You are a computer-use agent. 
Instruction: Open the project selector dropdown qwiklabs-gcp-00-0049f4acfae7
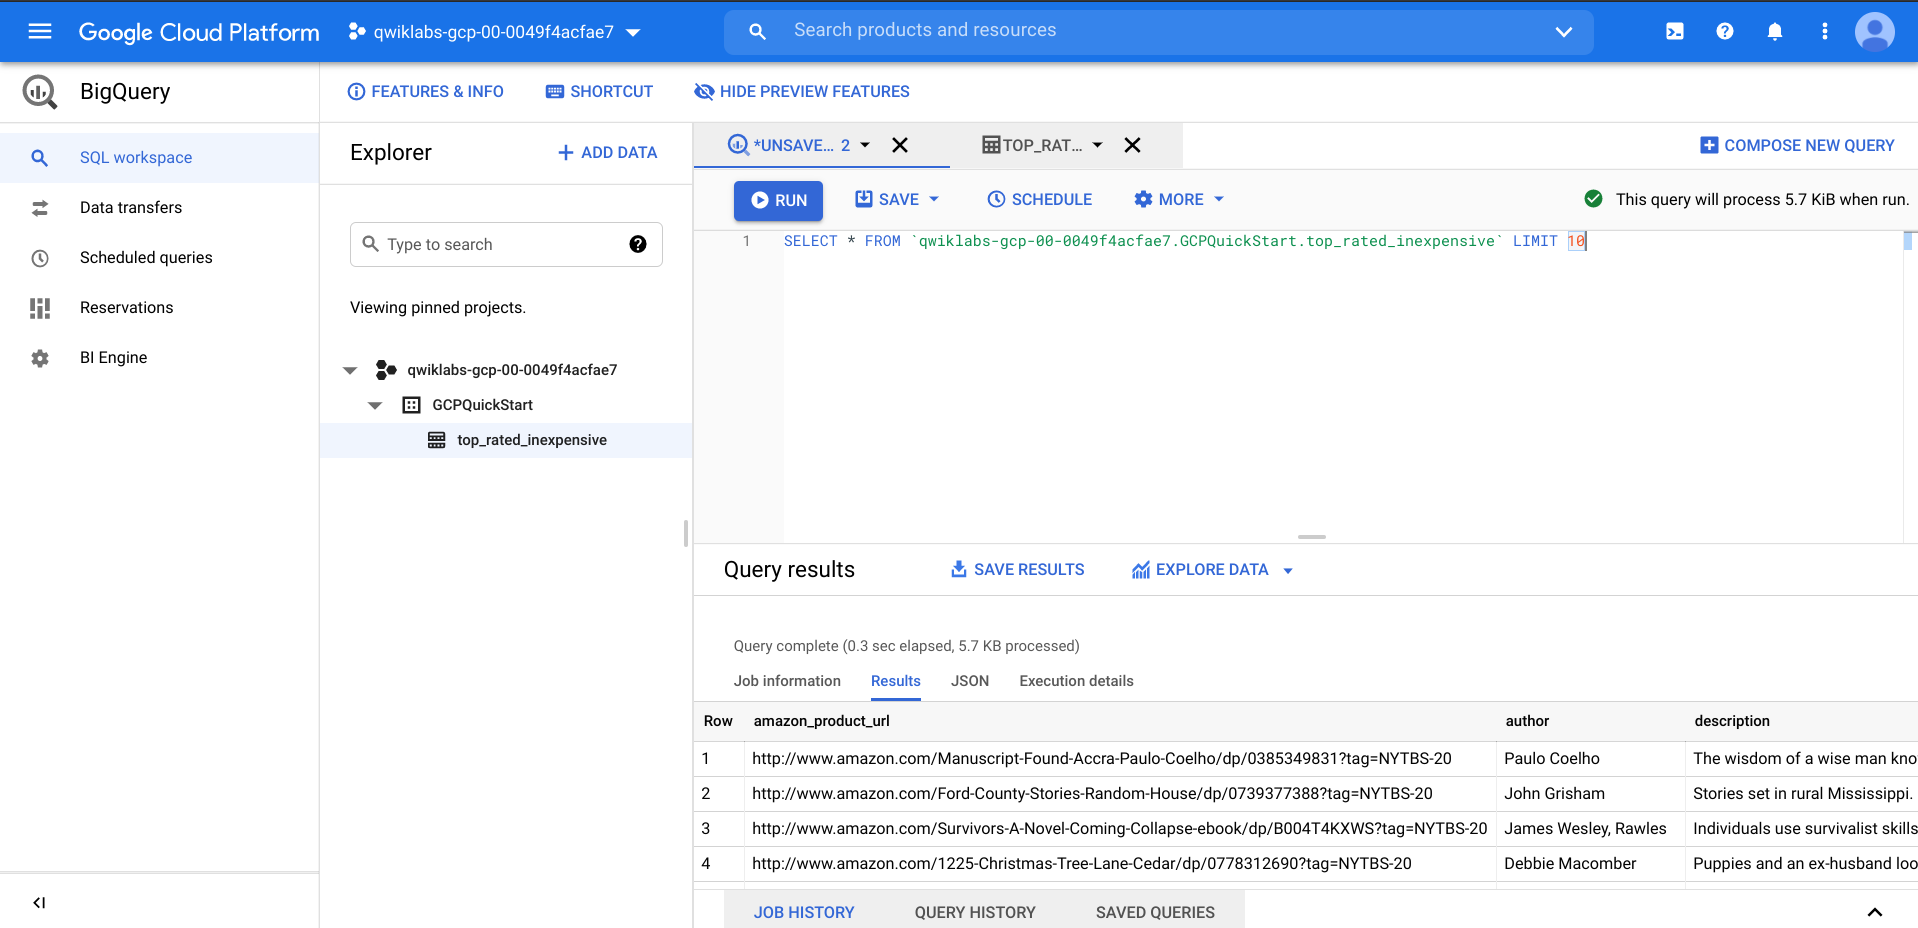point(494,32)
